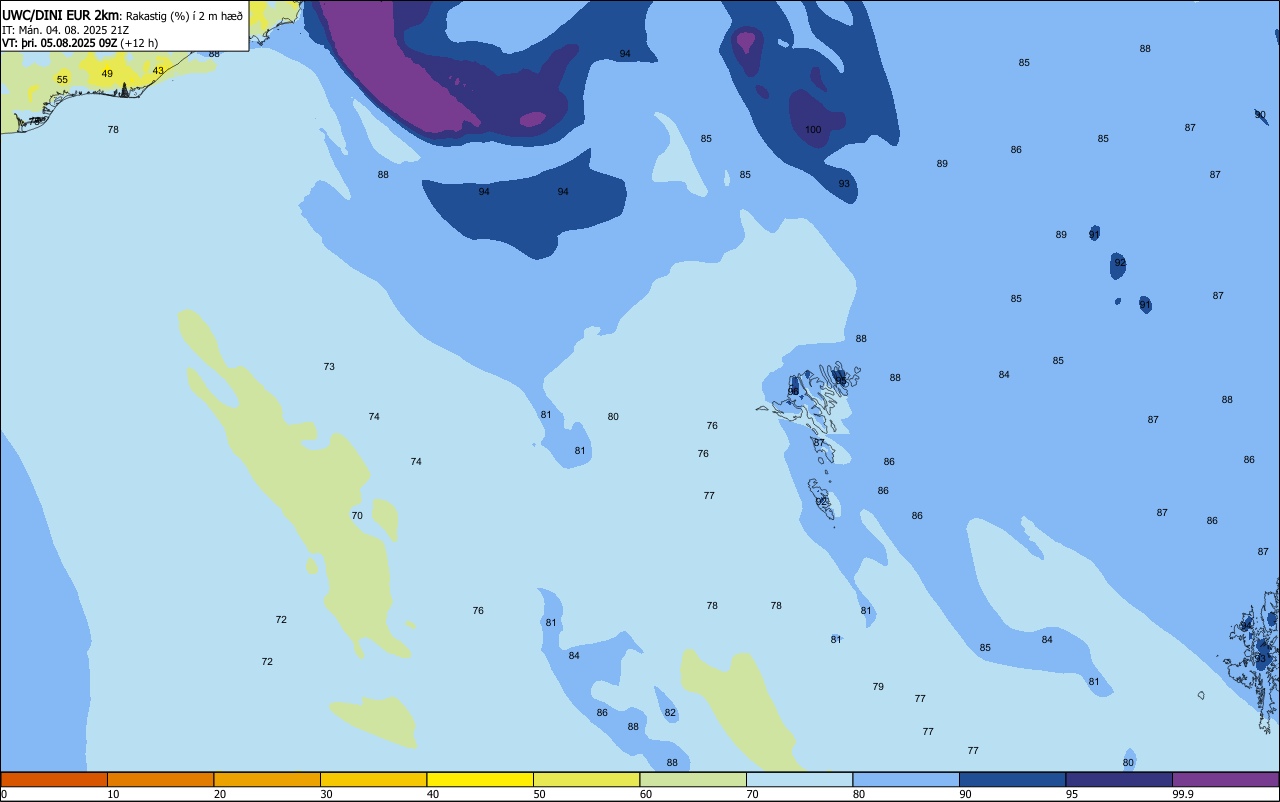1280x802 pixels.
Task: Click the 0–10 dark red-orange legend swatch
Action: [54, 779]
